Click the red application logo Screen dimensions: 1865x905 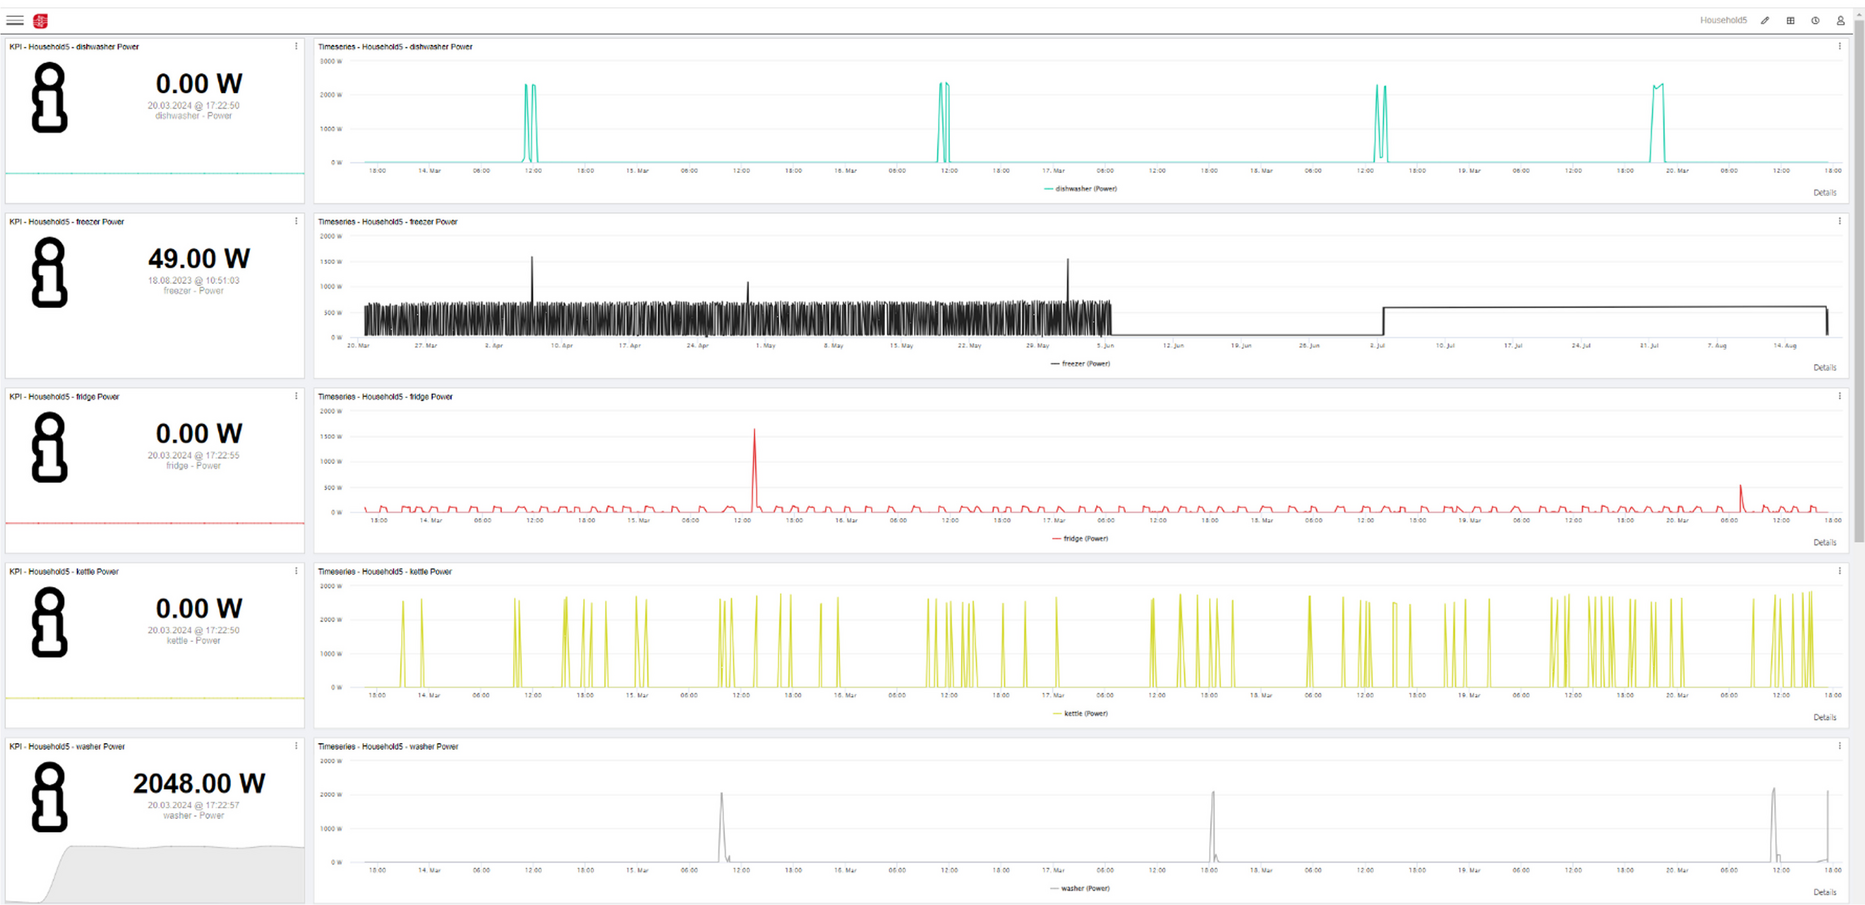pos(41,21)
